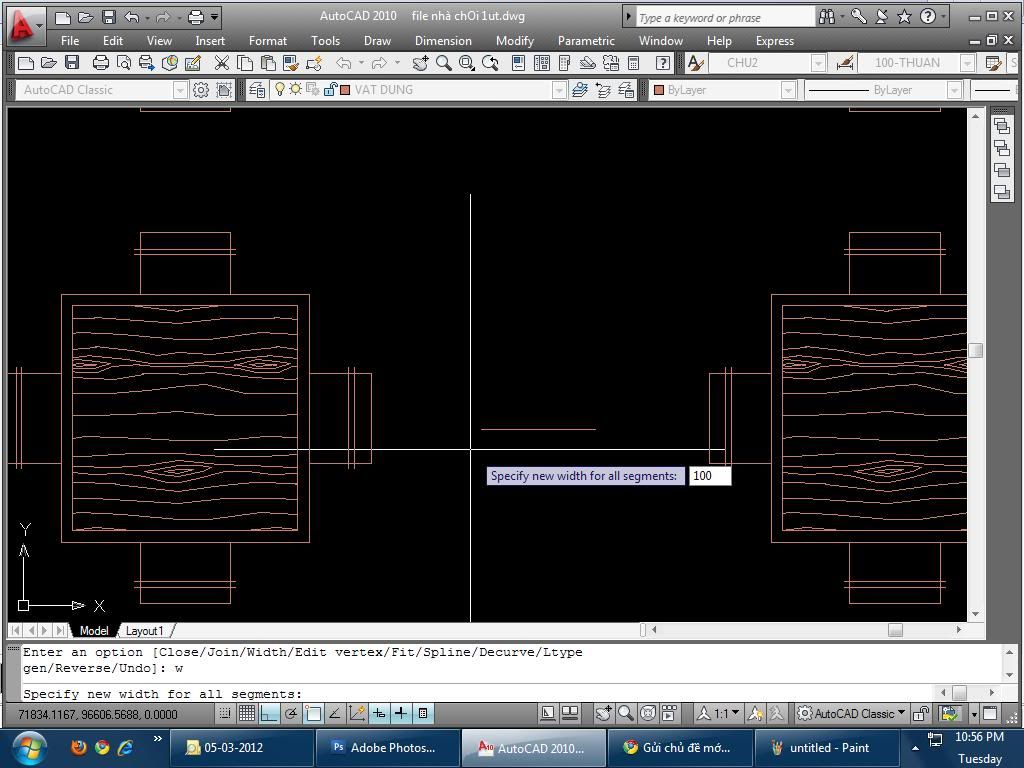Image resolution: width=1024 pixels, height=768 pixels.
Task: Click the Windows Start button
Action: [29, 748]
